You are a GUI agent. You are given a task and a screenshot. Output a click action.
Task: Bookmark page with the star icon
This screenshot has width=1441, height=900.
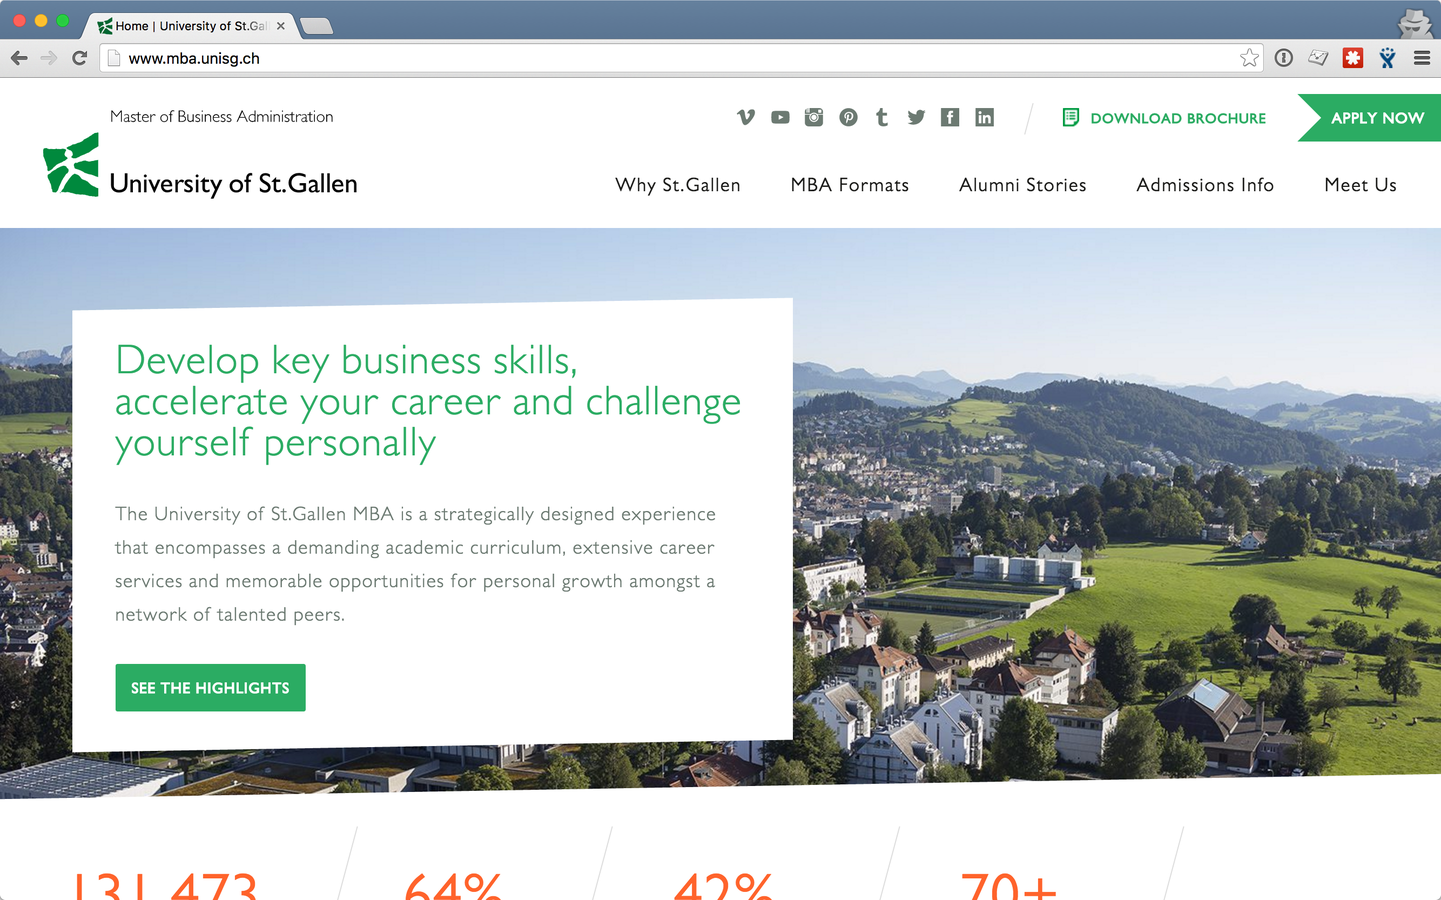1249,58
